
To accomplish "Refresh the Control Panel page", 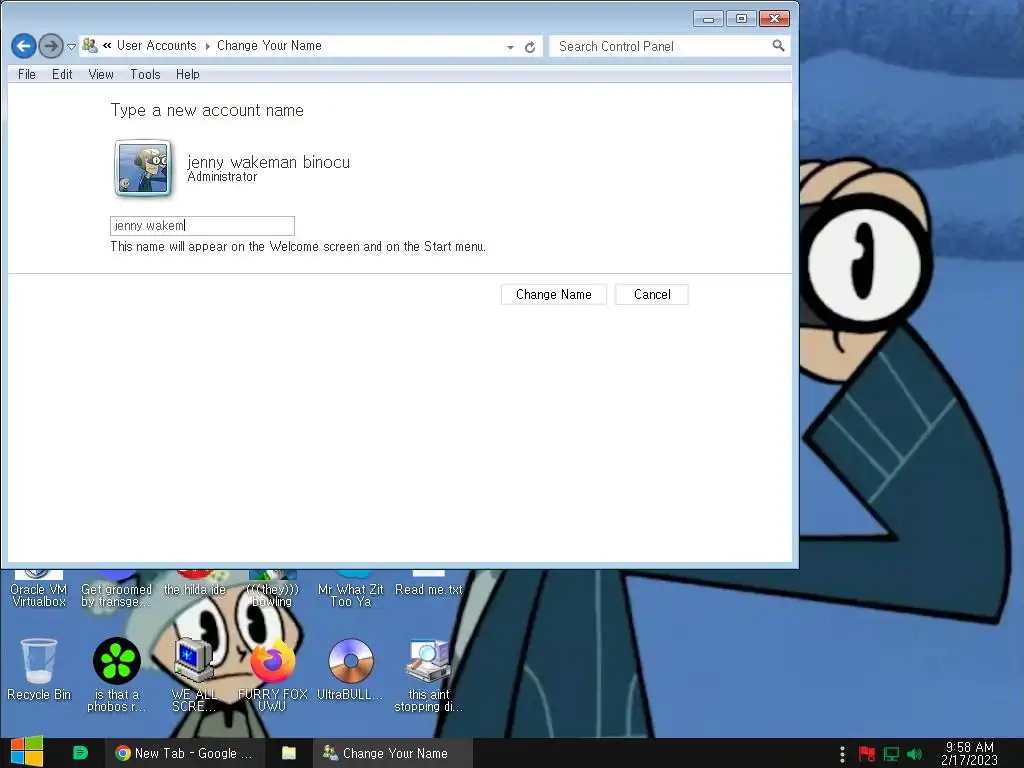I will point(530,47).
